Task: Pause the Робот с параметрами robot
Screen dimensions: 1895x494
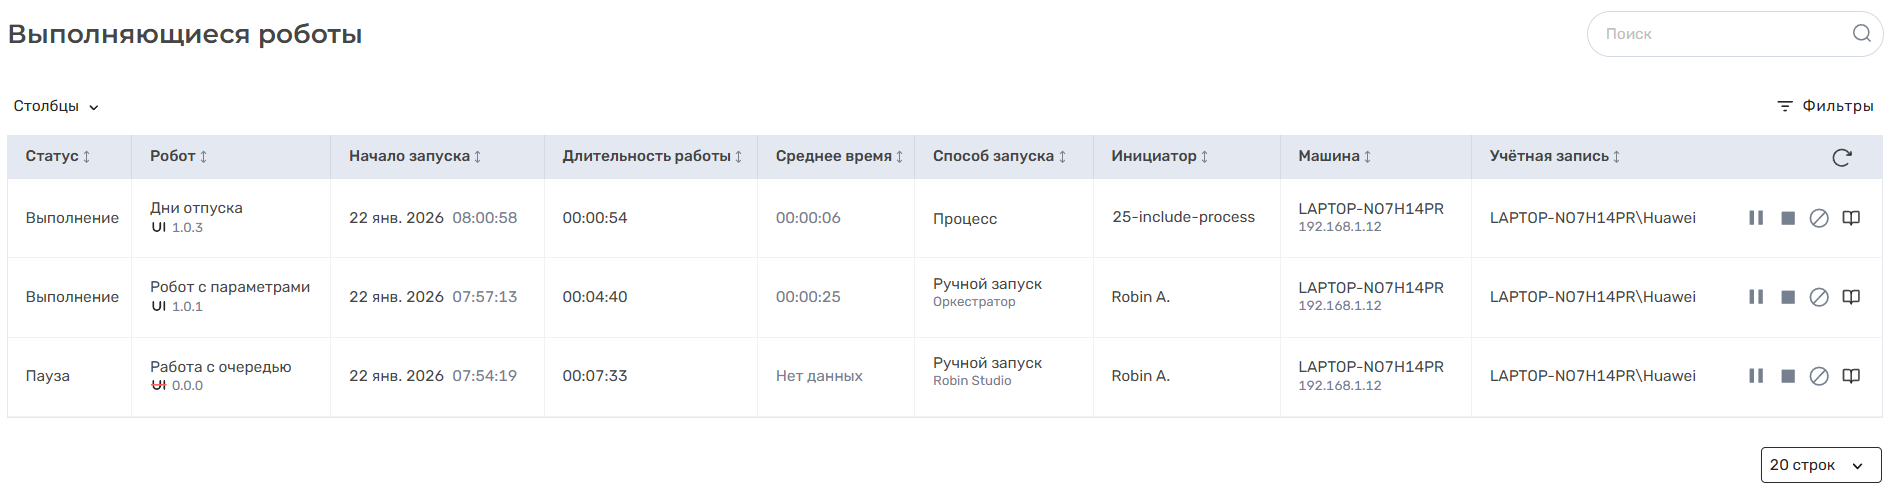Action: pyautogui.click(x=1755, y=297)
